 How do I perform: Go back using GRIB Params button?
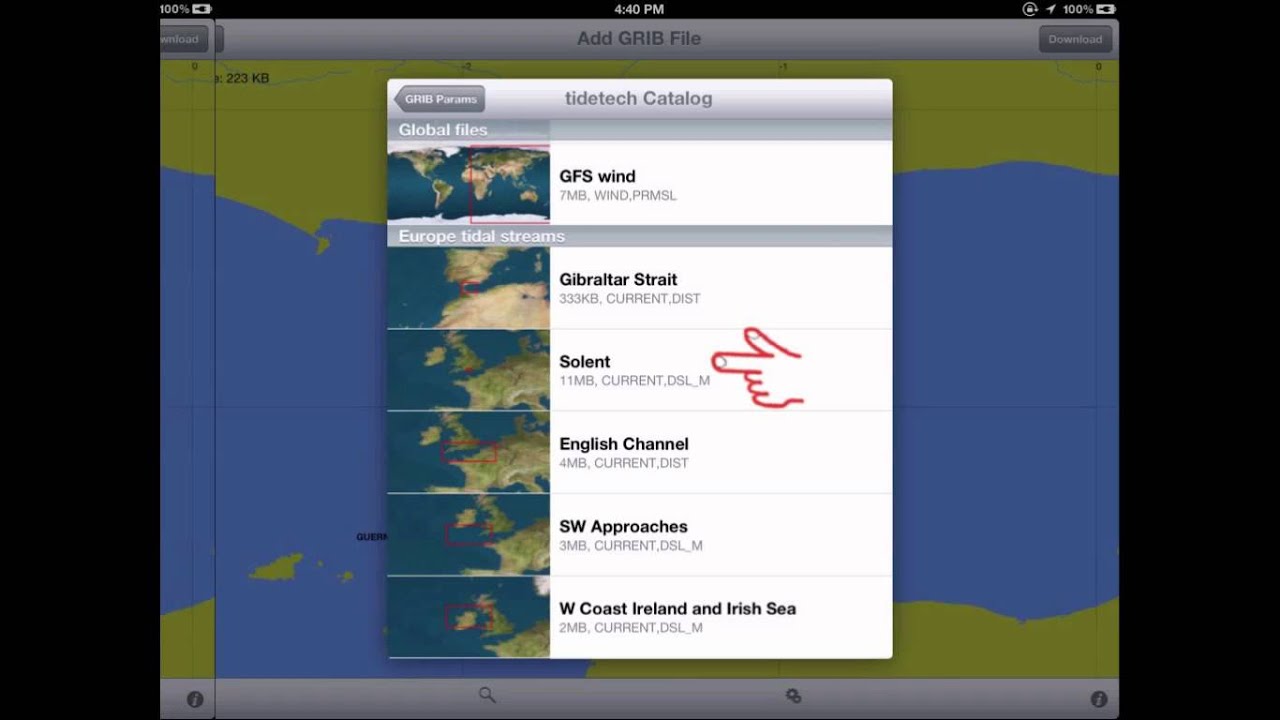click(440, 99)
